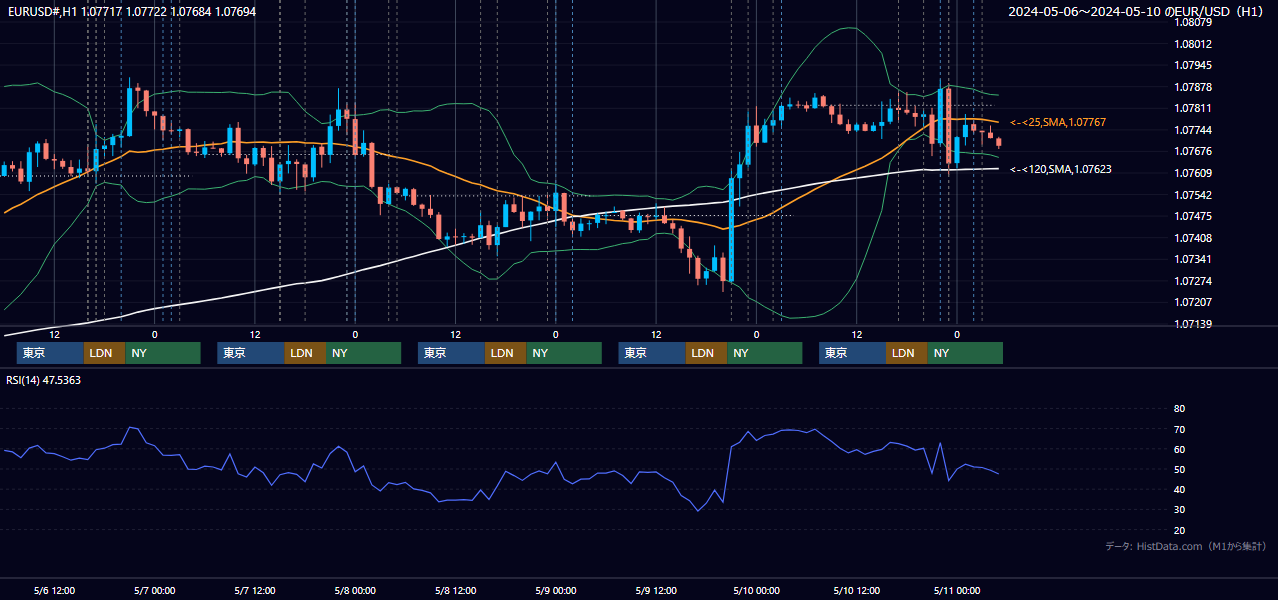Click price axis value 1.07744

[x=1193, y=130]
